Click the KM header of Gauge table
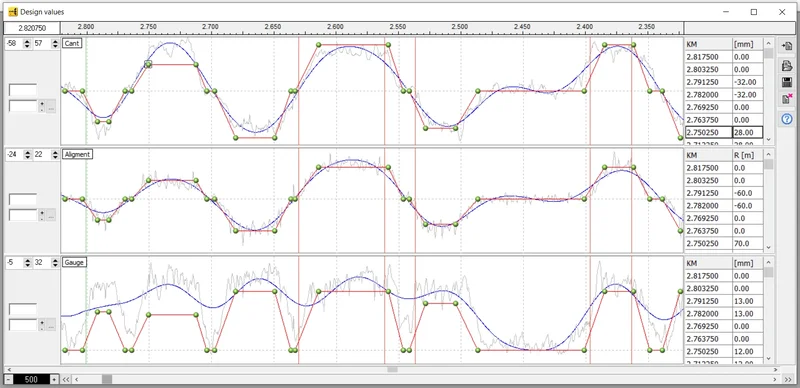The height and width of the screenshot is (388, 800). [x=708, y=263]
